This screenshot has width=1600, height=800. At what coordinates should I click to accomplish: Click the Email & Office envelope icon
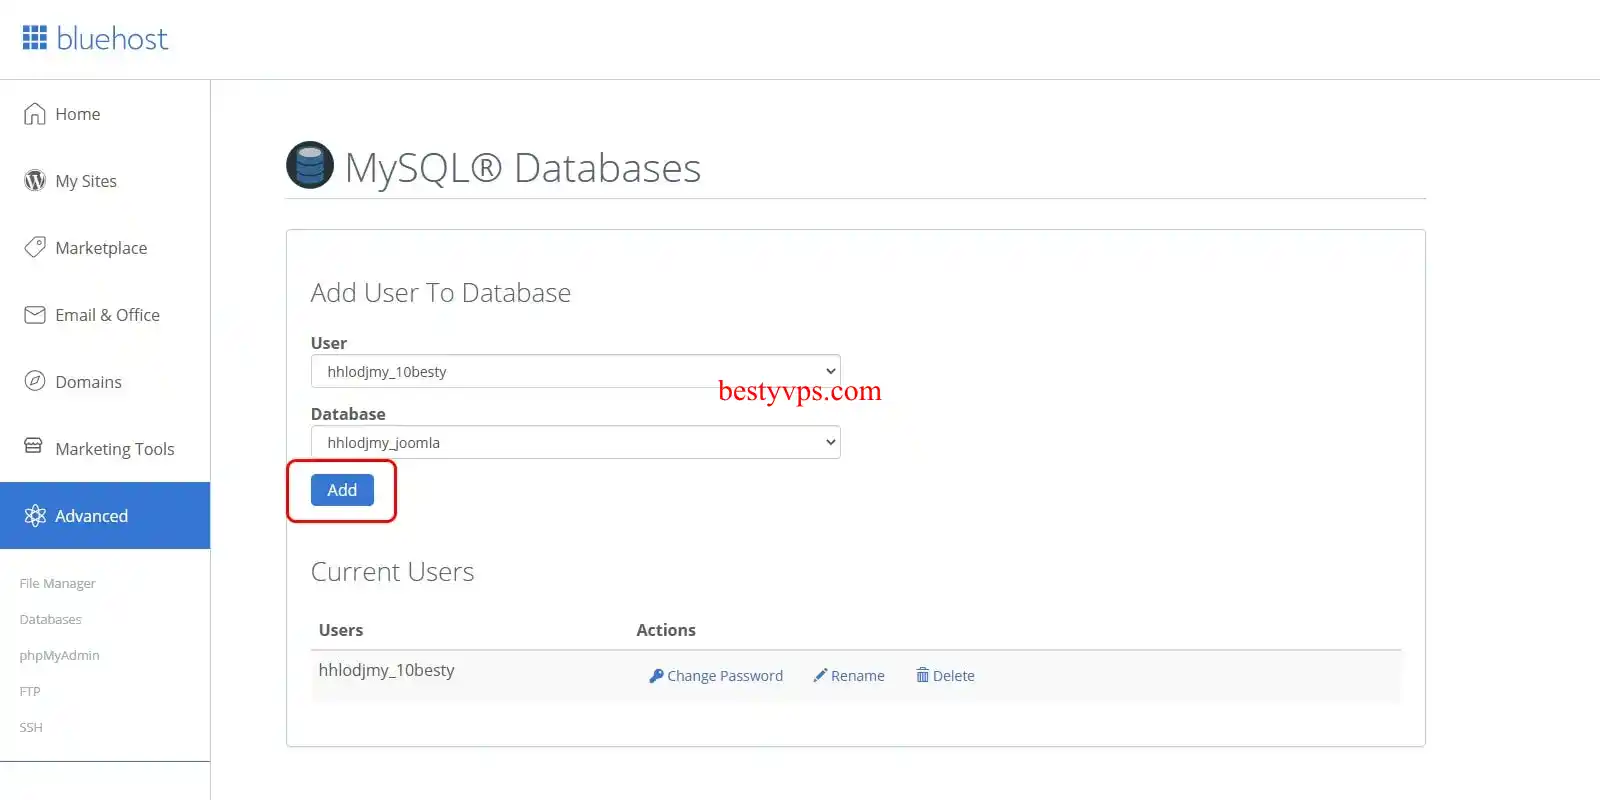(x=35, y=315)
